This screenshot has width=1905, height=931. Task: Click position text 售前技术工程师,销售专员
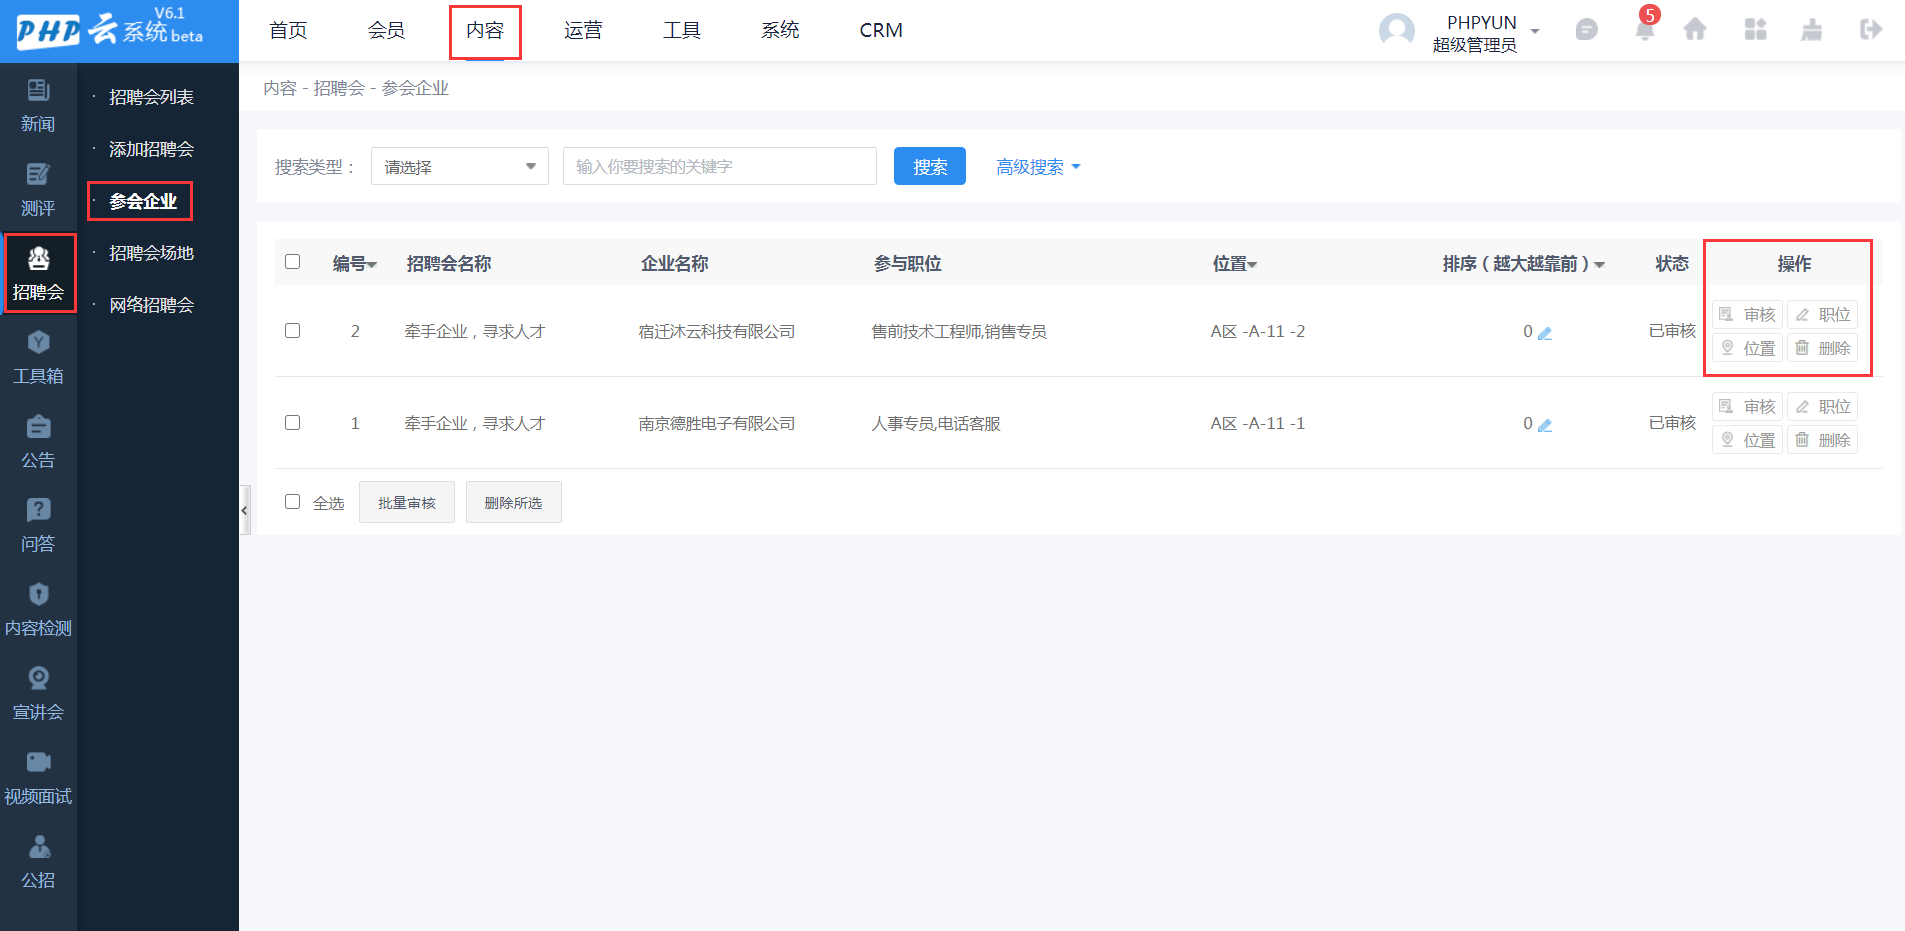(x=959, y=331)
